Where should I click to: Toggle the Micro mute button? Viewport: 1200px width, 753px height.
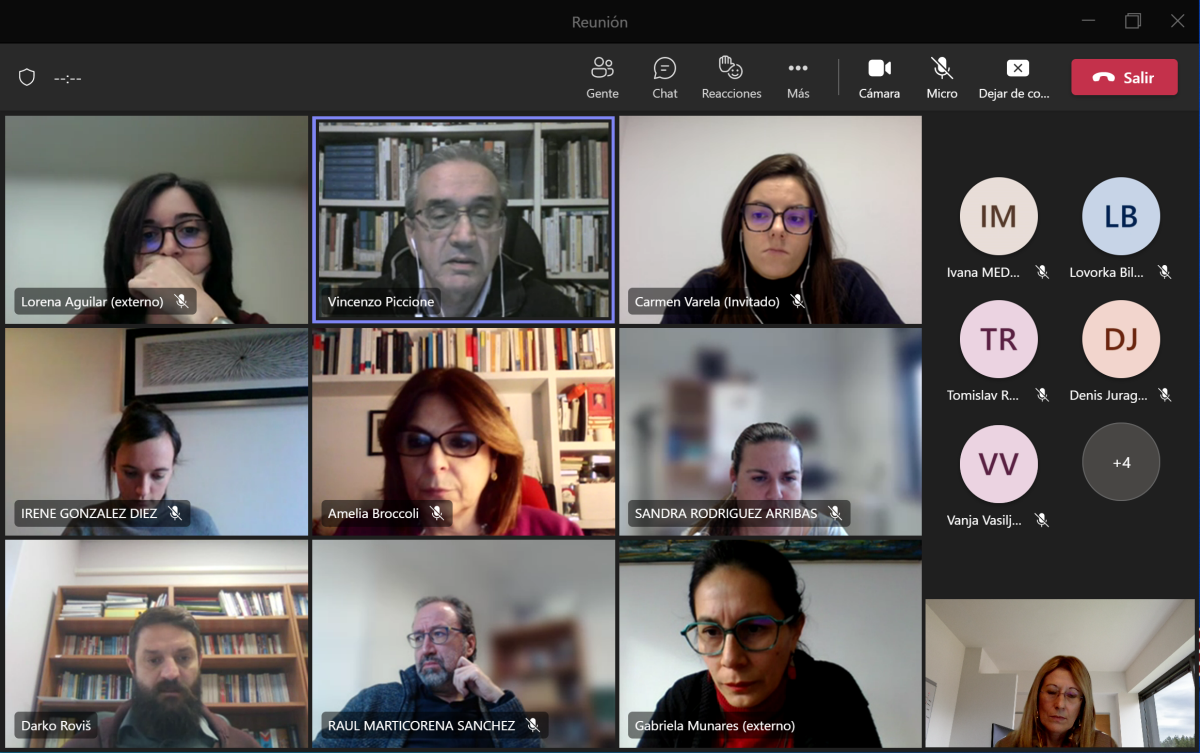(941, 77)
